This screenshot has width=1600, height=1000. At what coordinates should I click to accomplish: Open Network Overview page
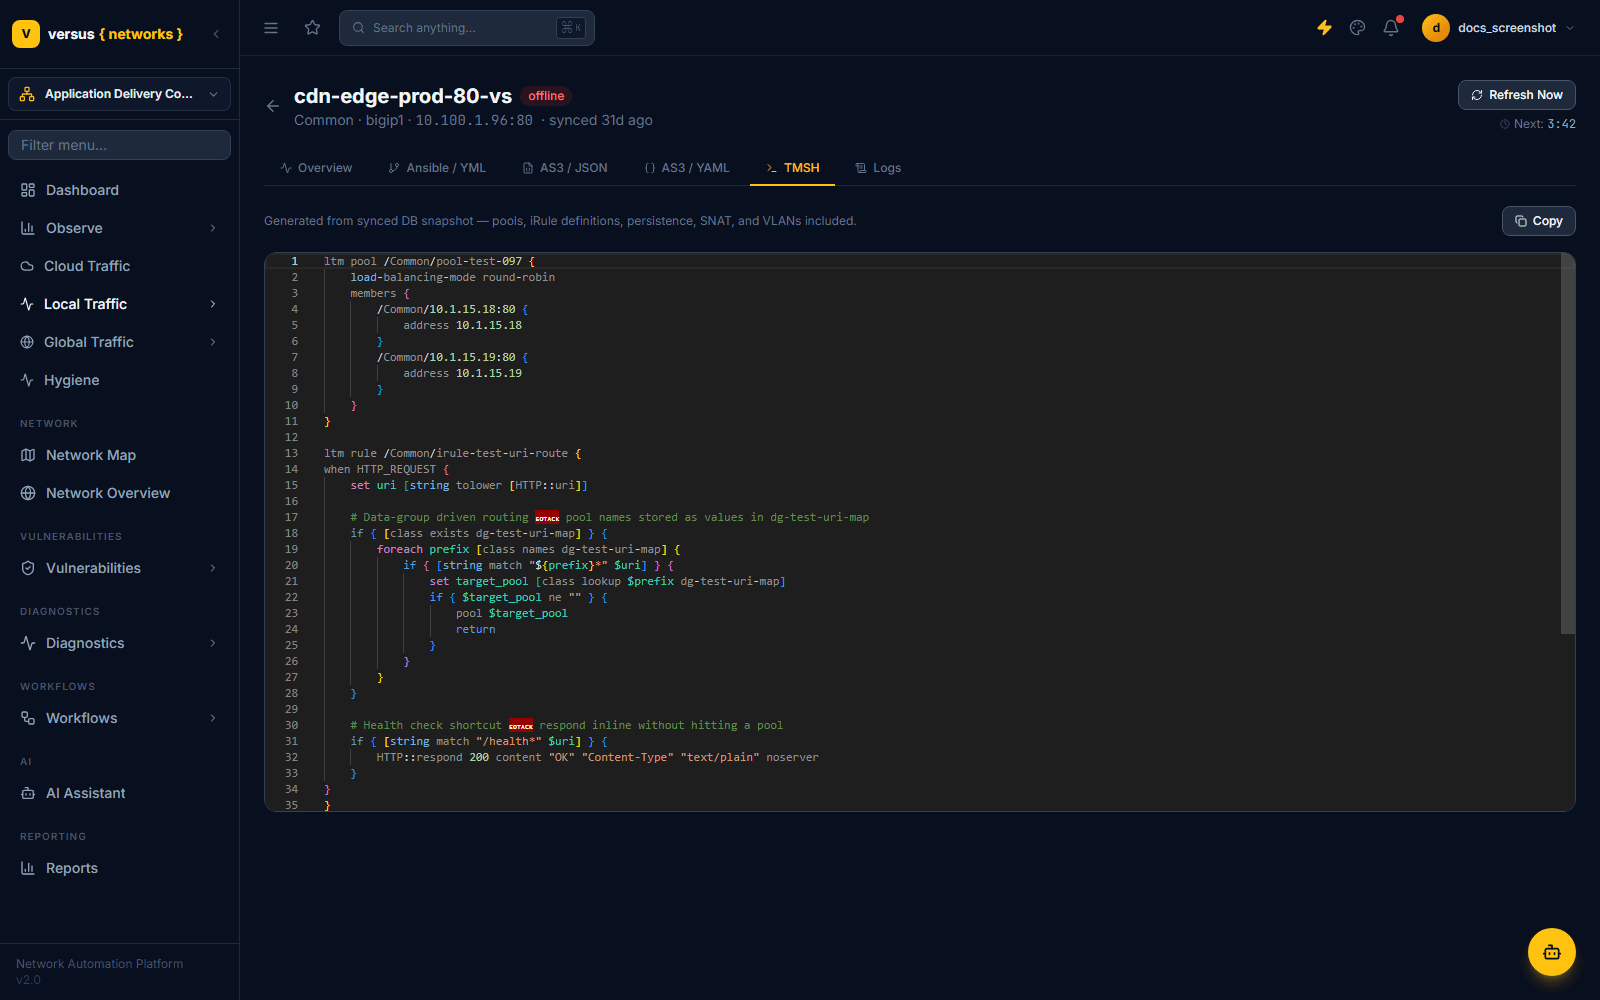119,493
